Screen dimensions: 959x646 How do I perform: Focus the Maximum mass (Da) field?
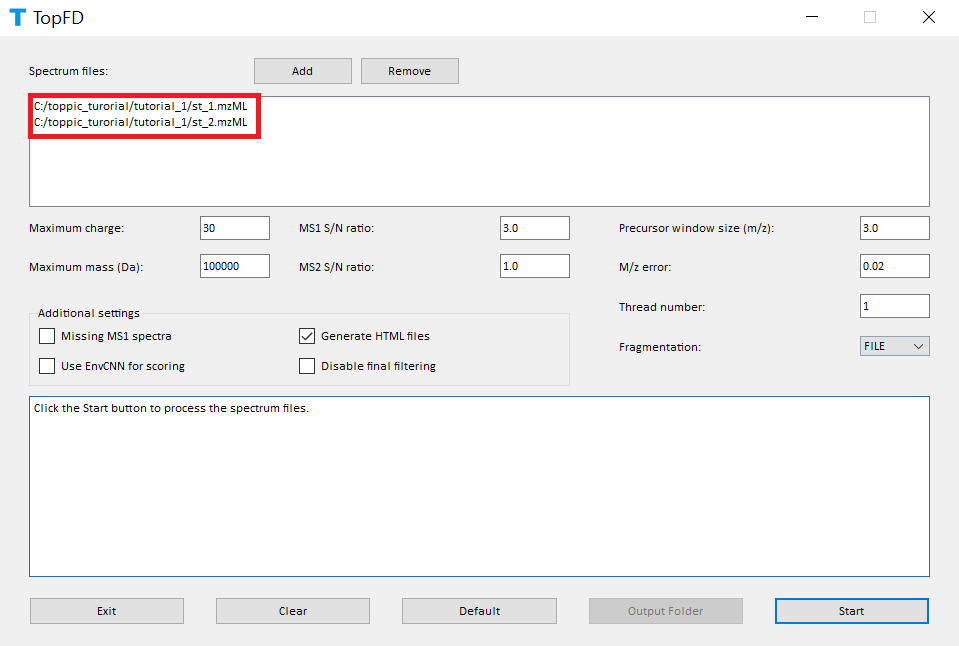[234, 266]
